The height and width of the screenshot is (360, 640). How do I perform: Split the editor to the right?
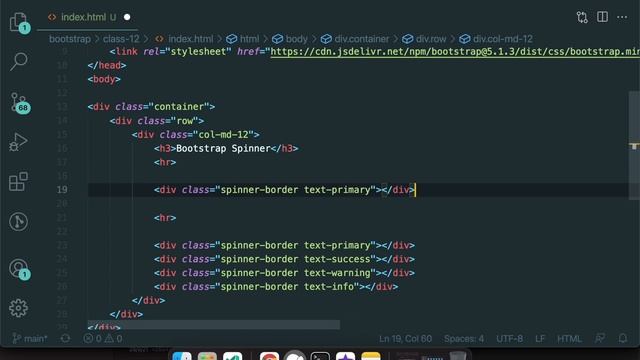[602, 17]
